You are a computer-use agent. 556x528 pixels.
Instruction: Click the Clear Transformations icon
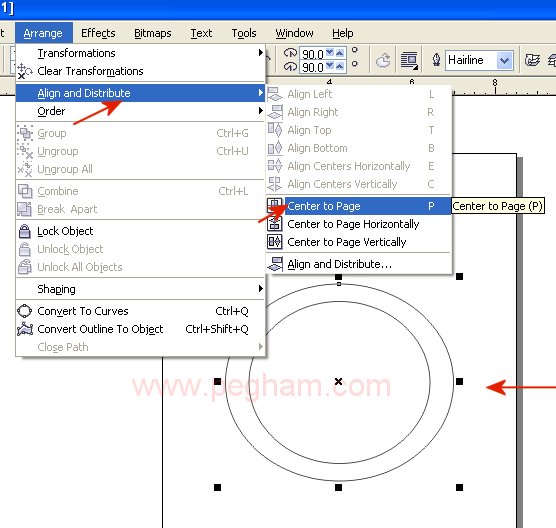coord(25,71)
